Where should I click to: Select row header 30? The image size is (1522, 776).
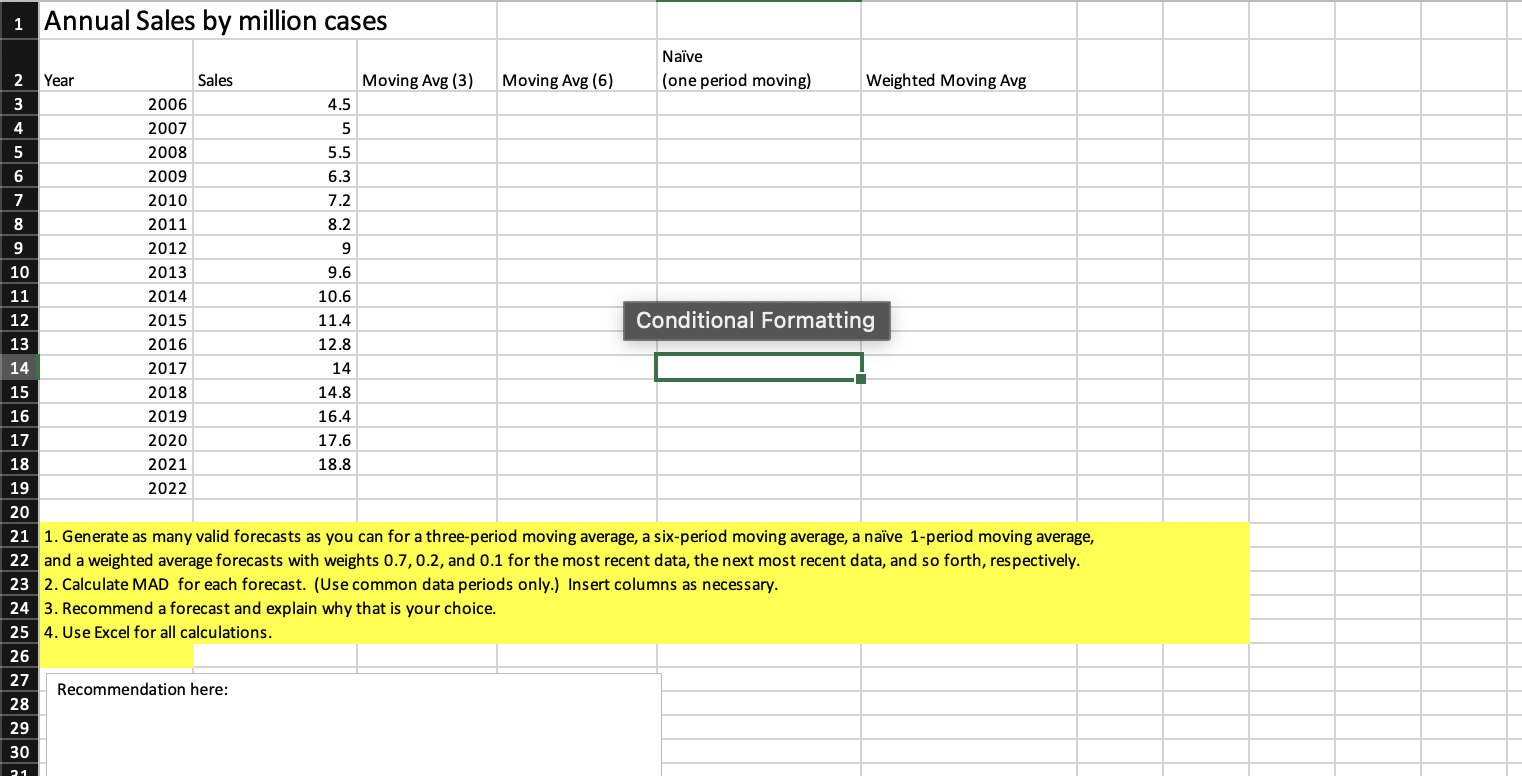pos(19,752)
